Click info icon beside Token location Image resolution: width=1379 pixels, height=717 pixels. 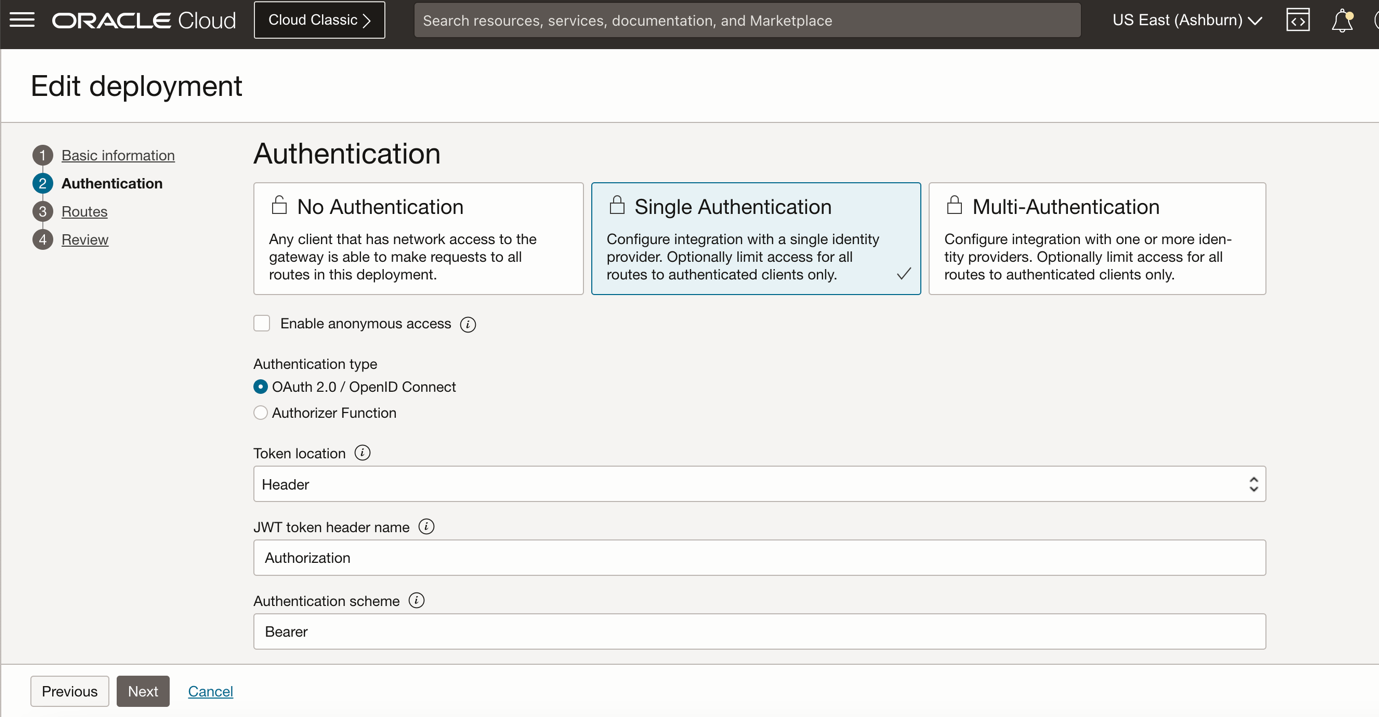pyautogui.click(x=362, y=453)
